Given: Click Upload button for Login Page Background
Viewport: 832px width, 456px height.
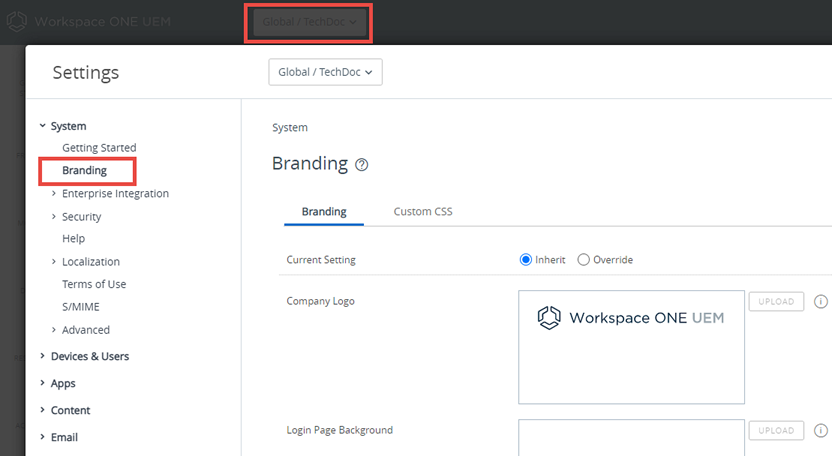Looking at the screenshot, I should (x=776, y=431).
